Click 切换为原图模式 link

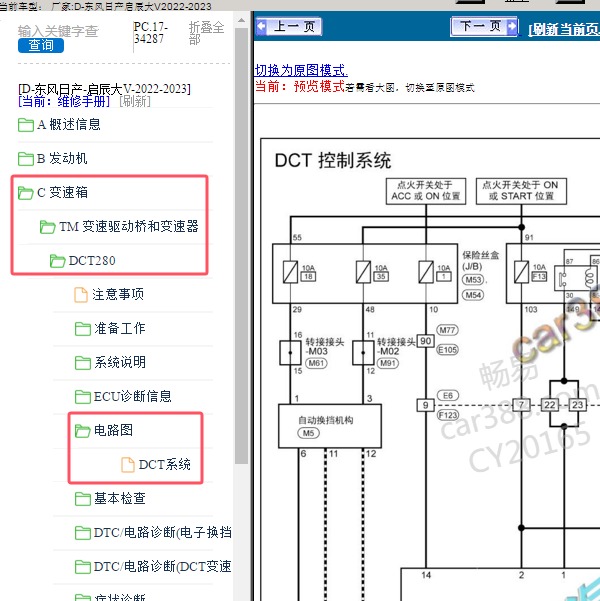point(301,70)
